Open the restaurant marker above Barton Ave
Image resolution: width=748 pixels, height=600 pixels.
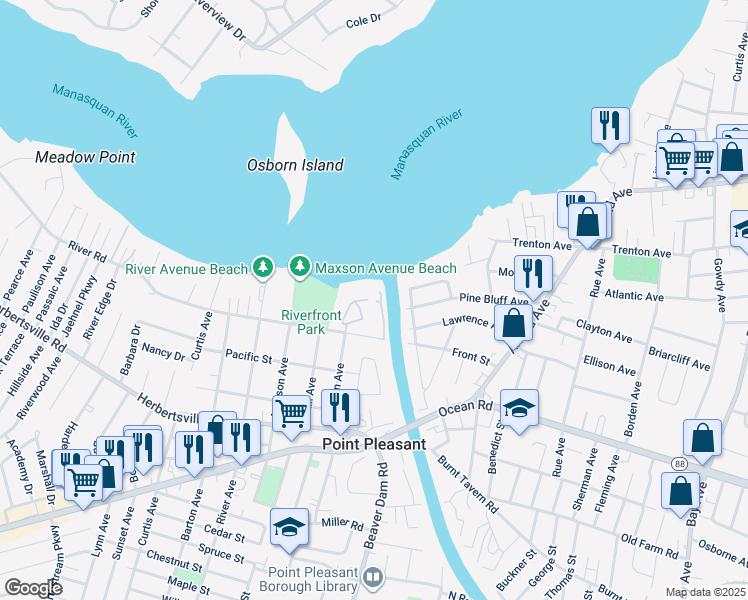[194, 450]
